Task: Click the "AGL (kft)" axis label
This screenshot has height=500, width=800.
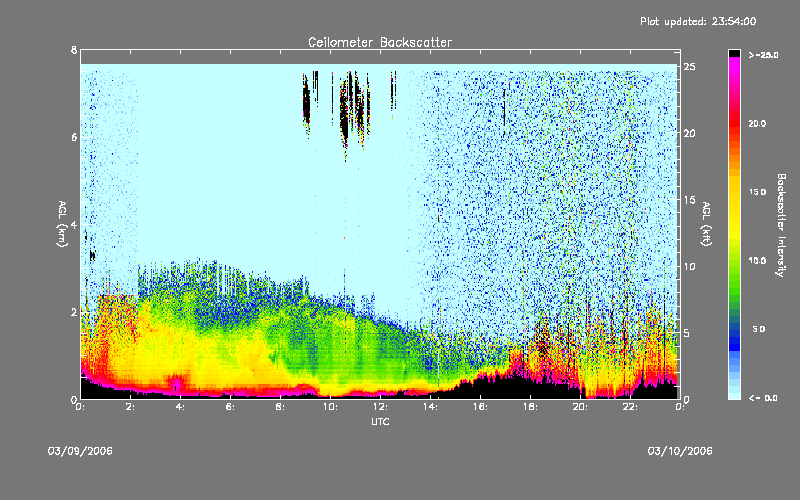Action: pyautogui.click(x=706, y=224)
